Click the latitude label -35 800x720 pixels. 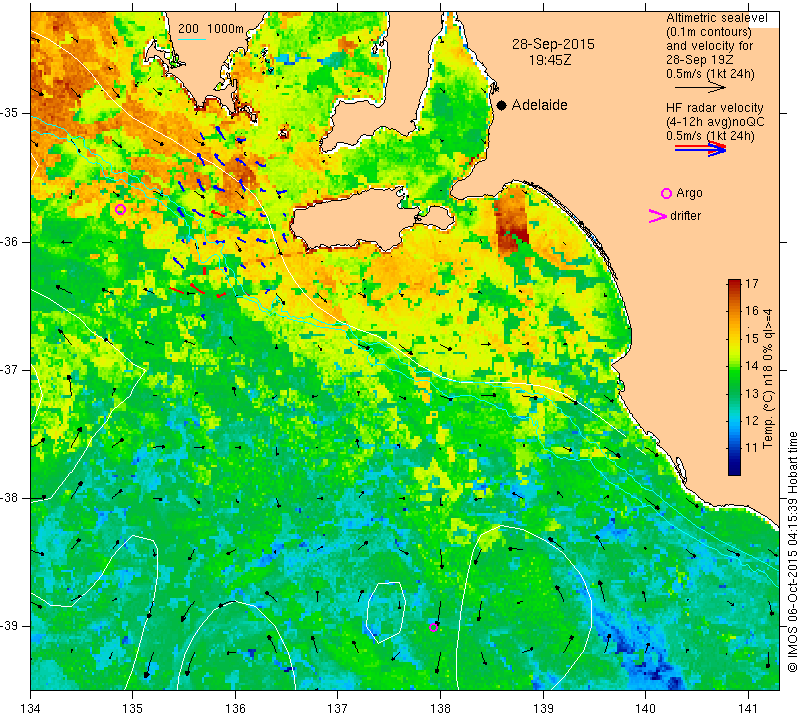(x=10, y=113)
